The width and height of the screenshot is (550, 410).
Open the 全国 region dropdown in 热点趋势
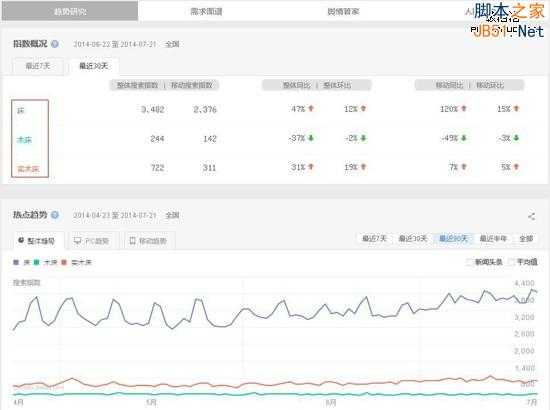point(172,215)
